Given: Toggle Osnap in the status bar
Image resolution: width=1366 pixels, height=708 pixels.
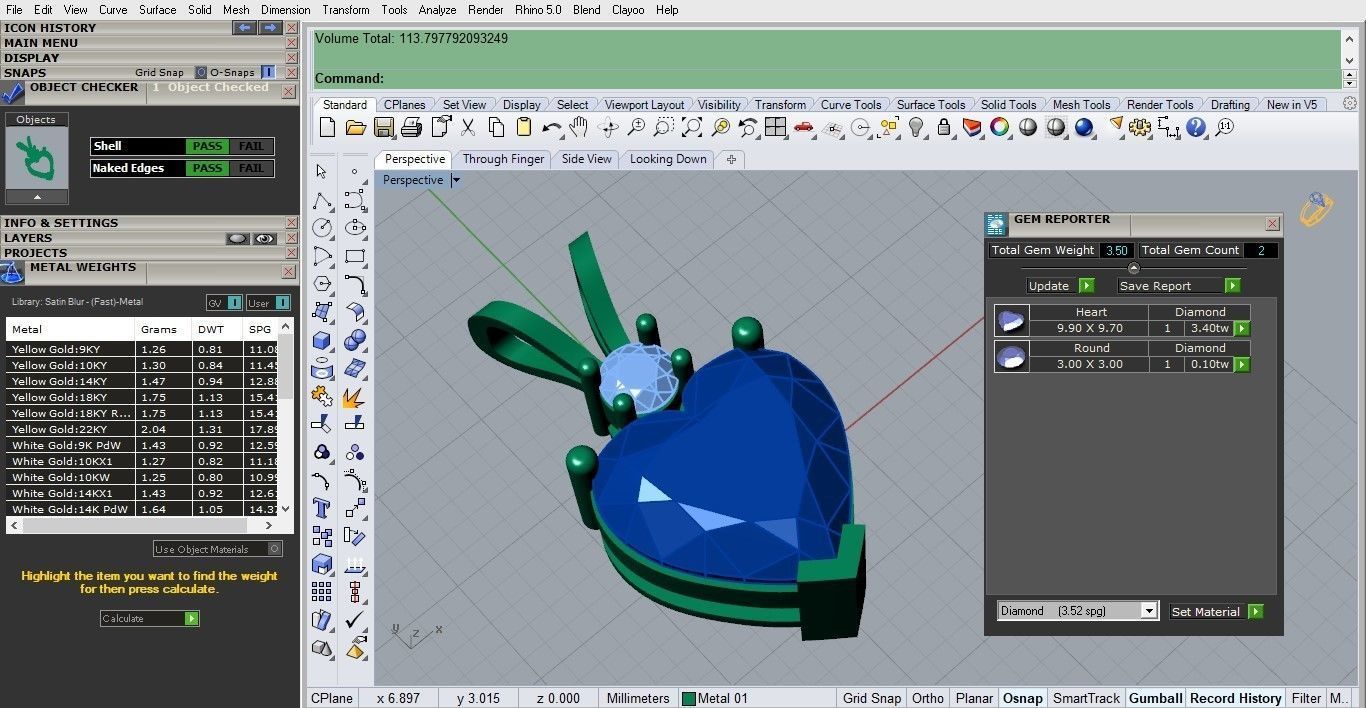Looking at the screenshot, I should point(1022,698).
